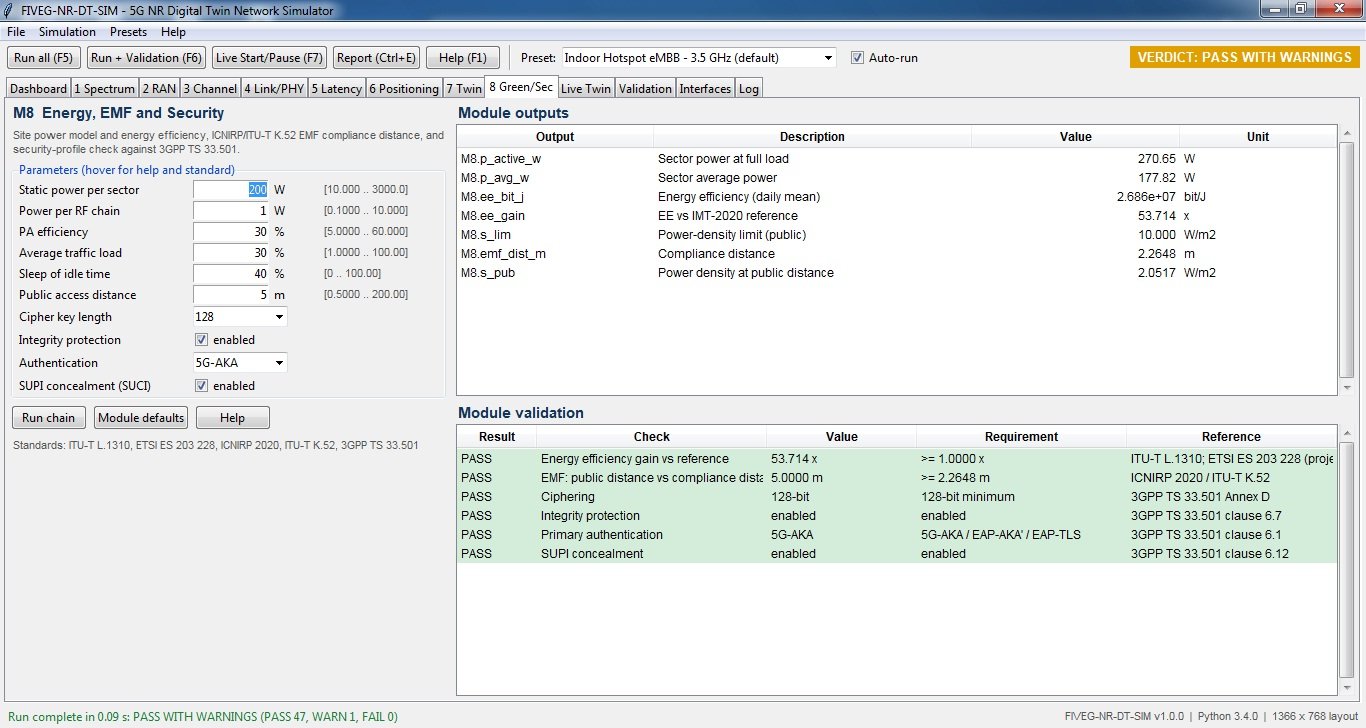
Task: Click the module Help button below parameters
Action: [x=232, y=418]
